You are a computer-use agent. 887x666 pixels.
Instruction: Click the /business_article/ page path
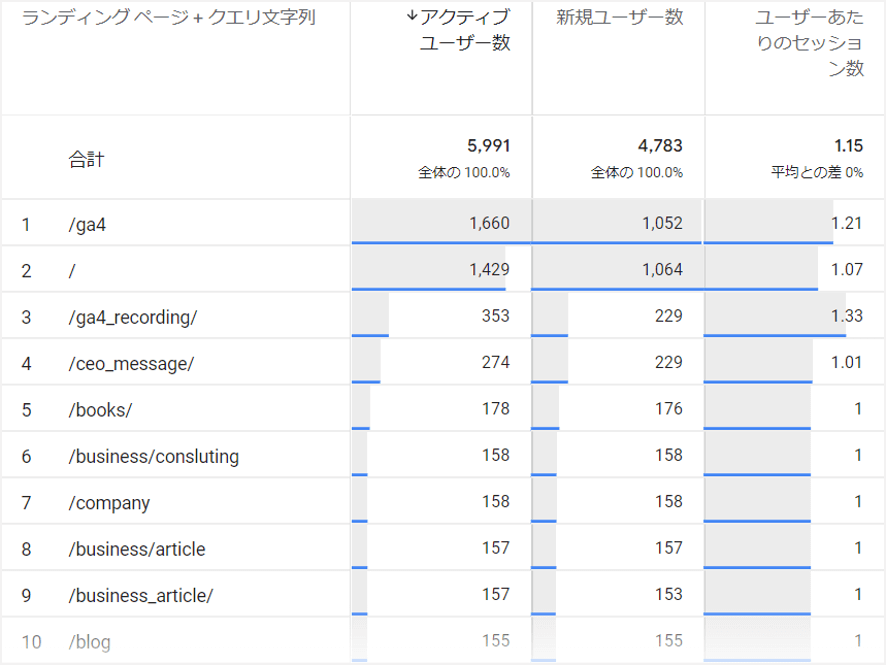141,596
